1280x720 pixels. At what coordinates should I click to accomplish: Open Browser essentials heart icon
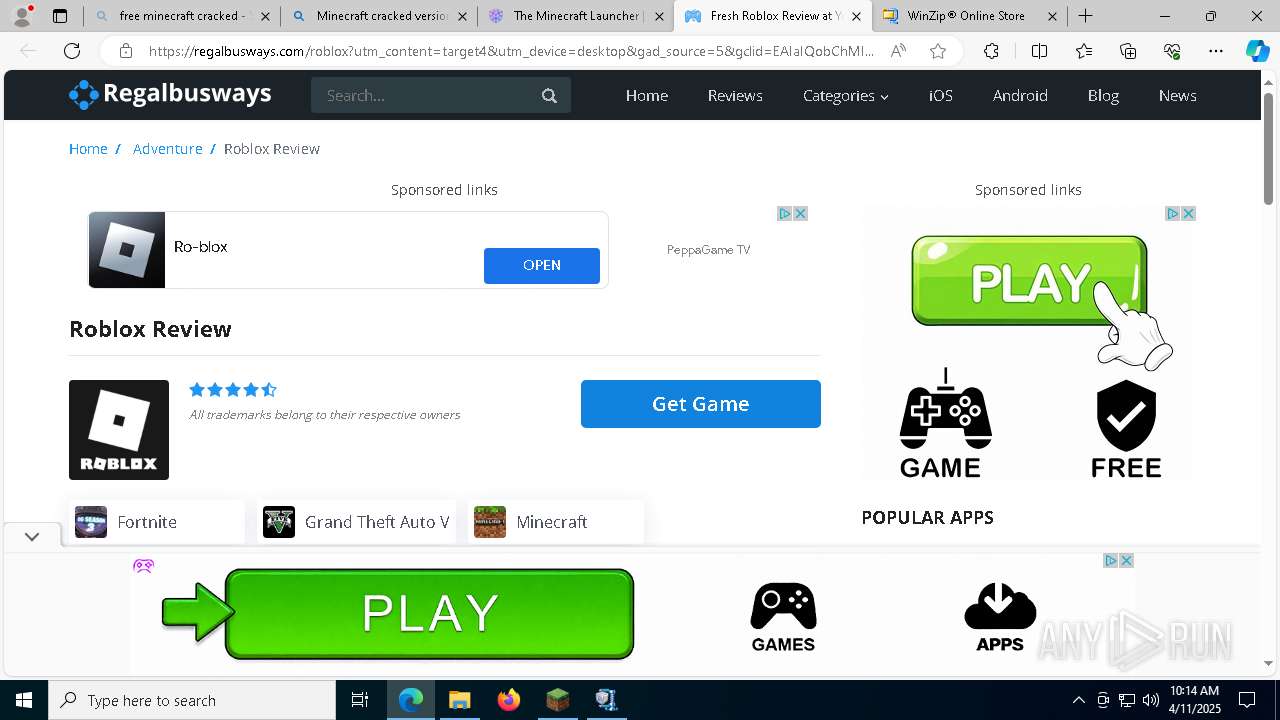click(1172, 51)
